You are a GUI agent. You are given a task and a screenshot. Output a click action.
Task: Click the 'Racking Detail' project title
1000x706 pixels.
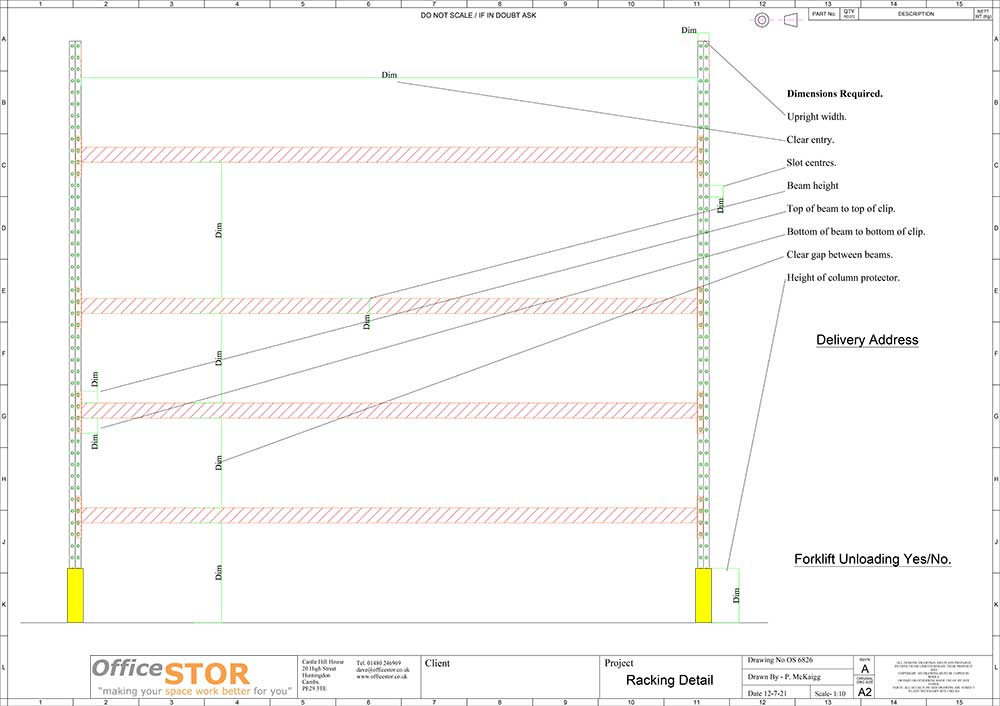point(670,681)
